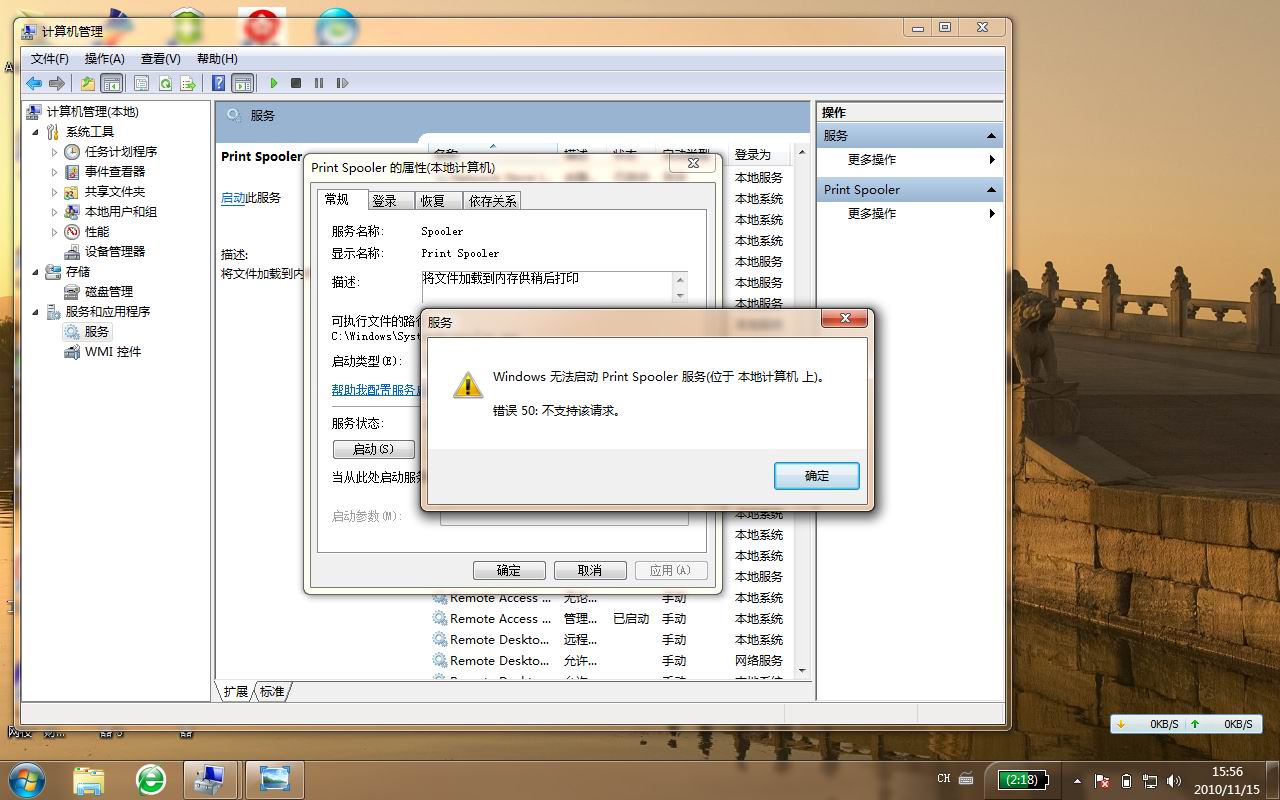
Task: Select 事件查看器 in the console tree
Action: [115, 172]
